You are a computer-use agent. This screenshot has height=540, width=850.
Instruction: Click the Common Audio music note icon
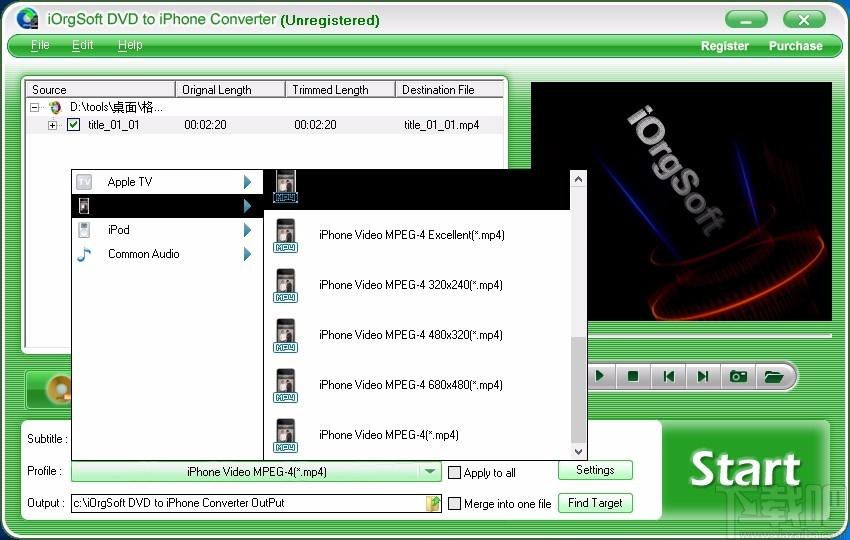point(84,254)
